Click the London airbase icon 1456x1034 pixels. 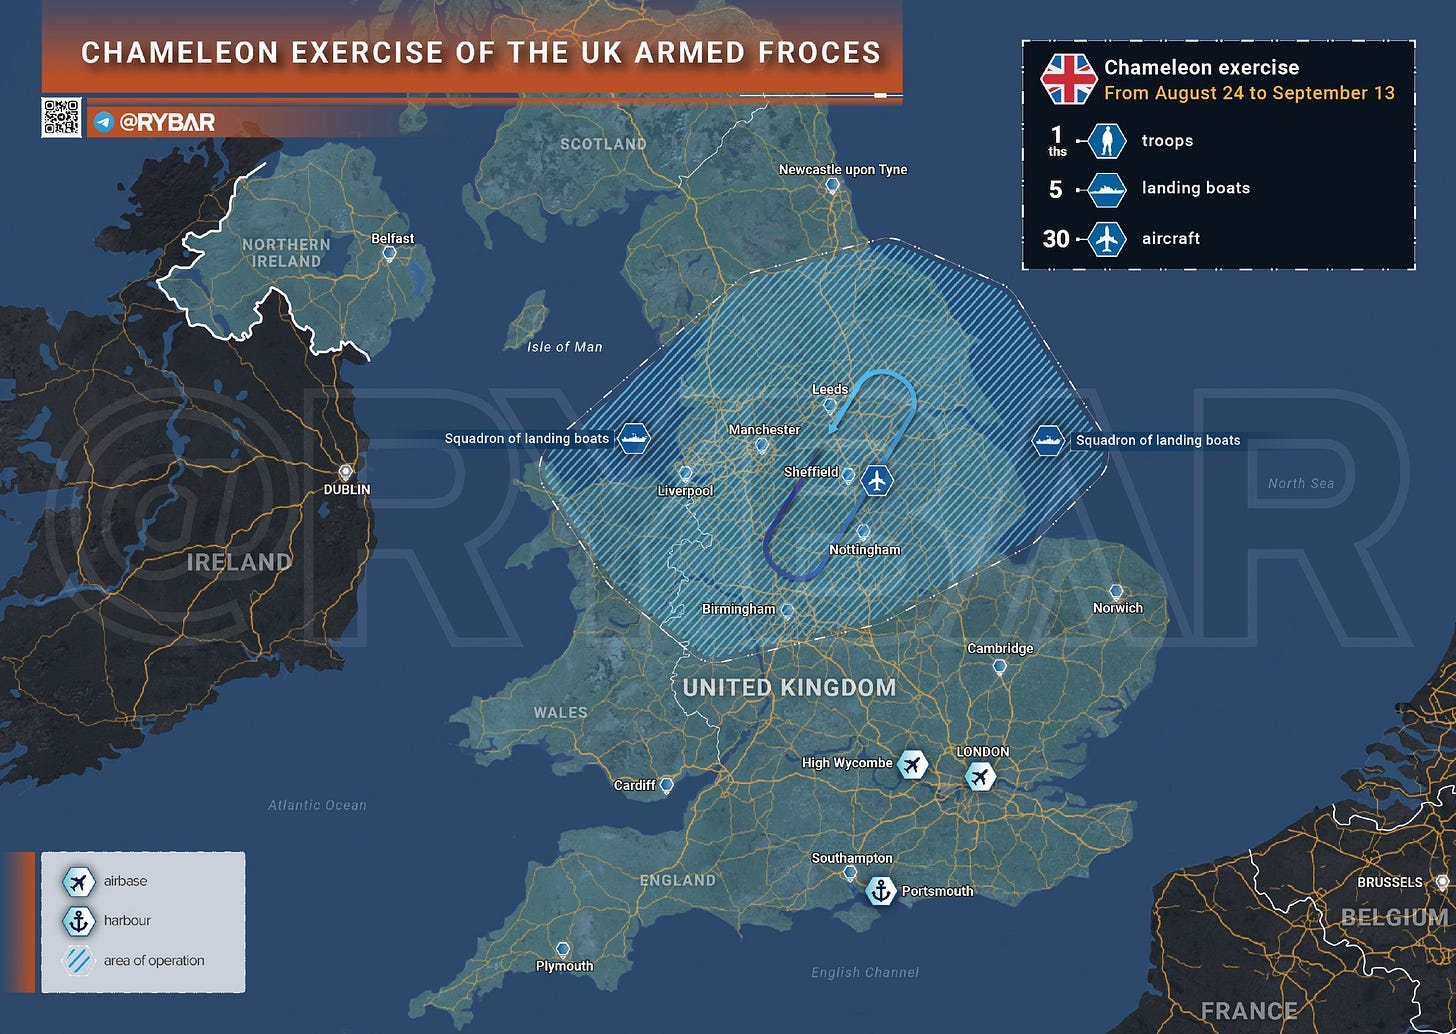tap(980, 776)
